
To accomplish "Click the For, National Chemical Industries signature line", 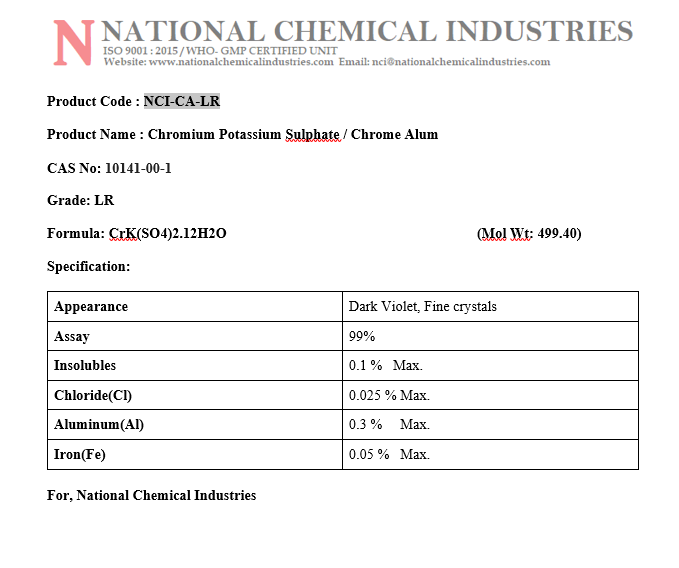I will point(151,496).
